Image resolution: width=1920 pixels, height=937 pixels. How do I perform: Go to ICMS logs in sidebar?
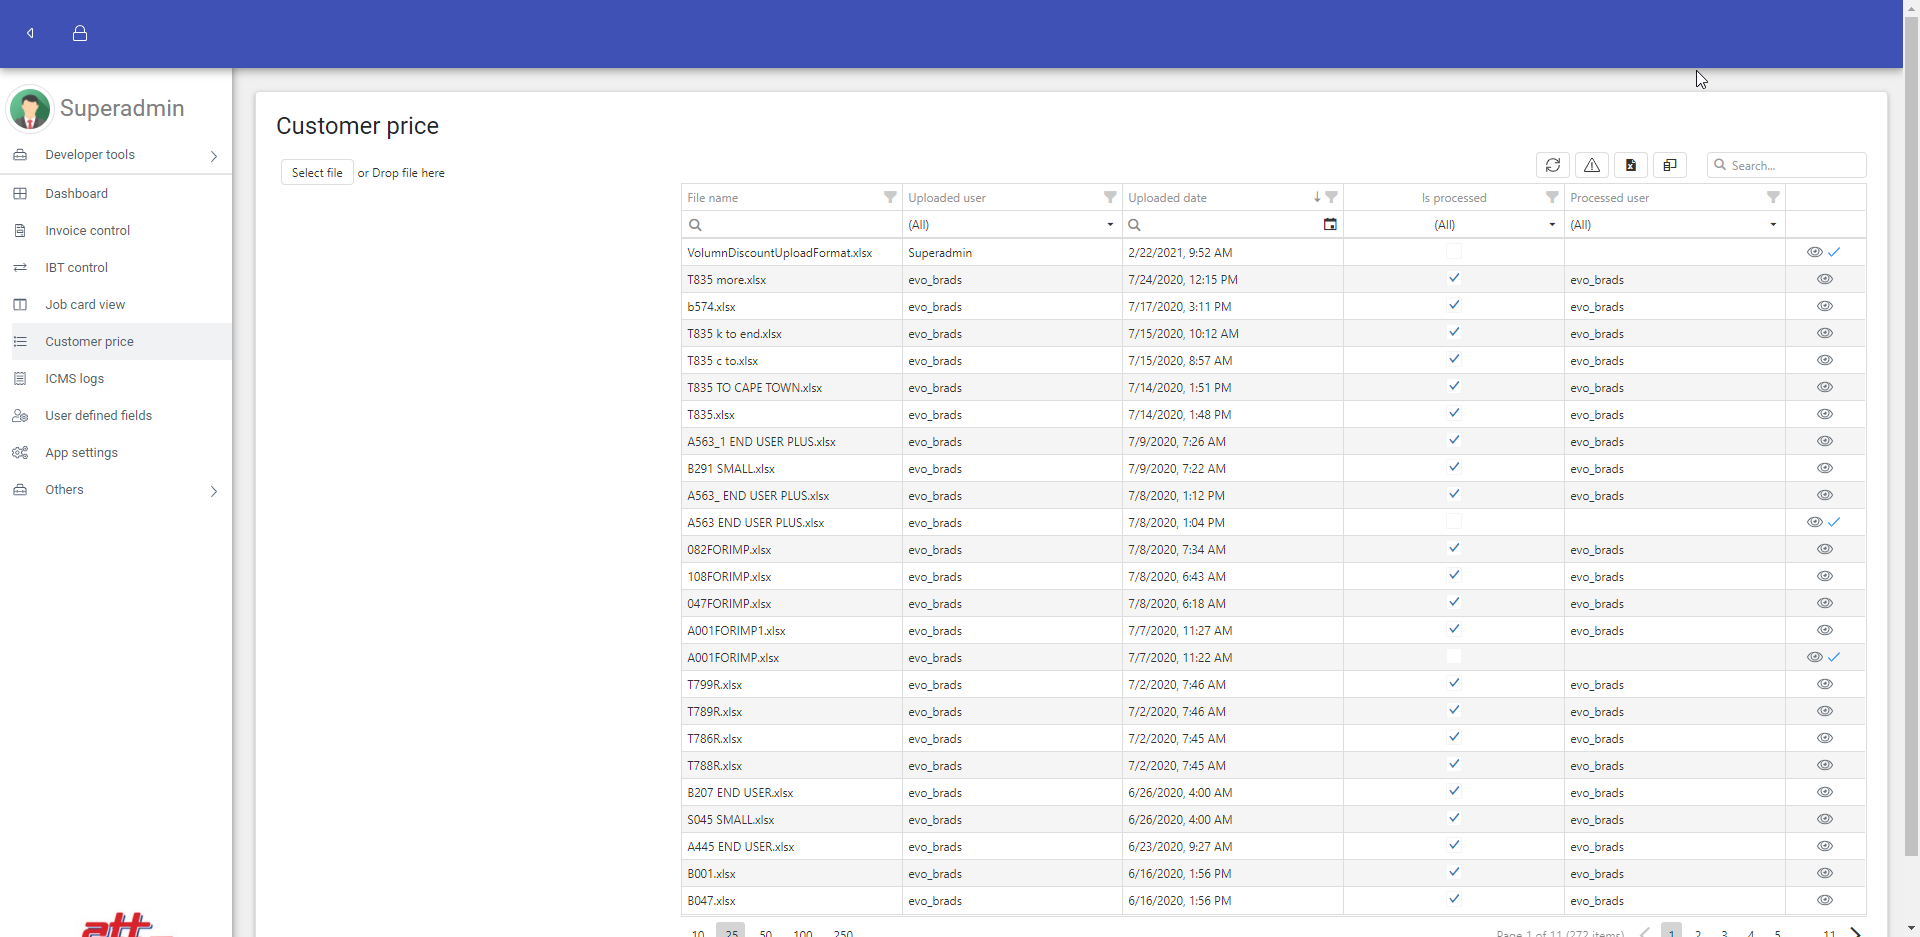[74, 379]
